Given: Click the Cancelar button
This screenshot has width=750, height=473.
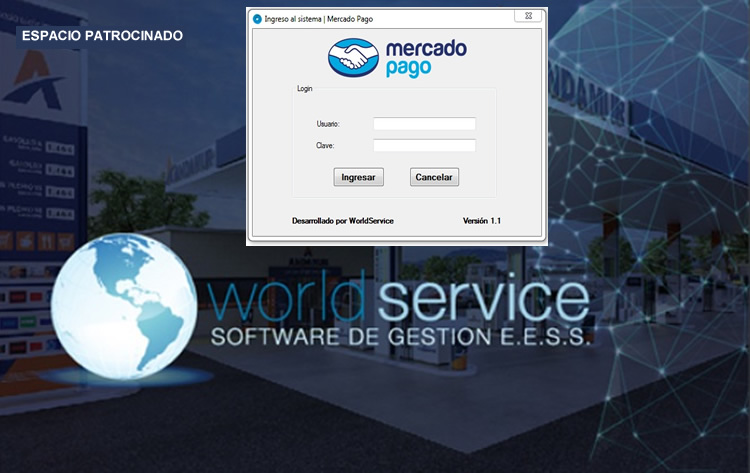Looking at the screenshot, I should [x=434, y=177].
